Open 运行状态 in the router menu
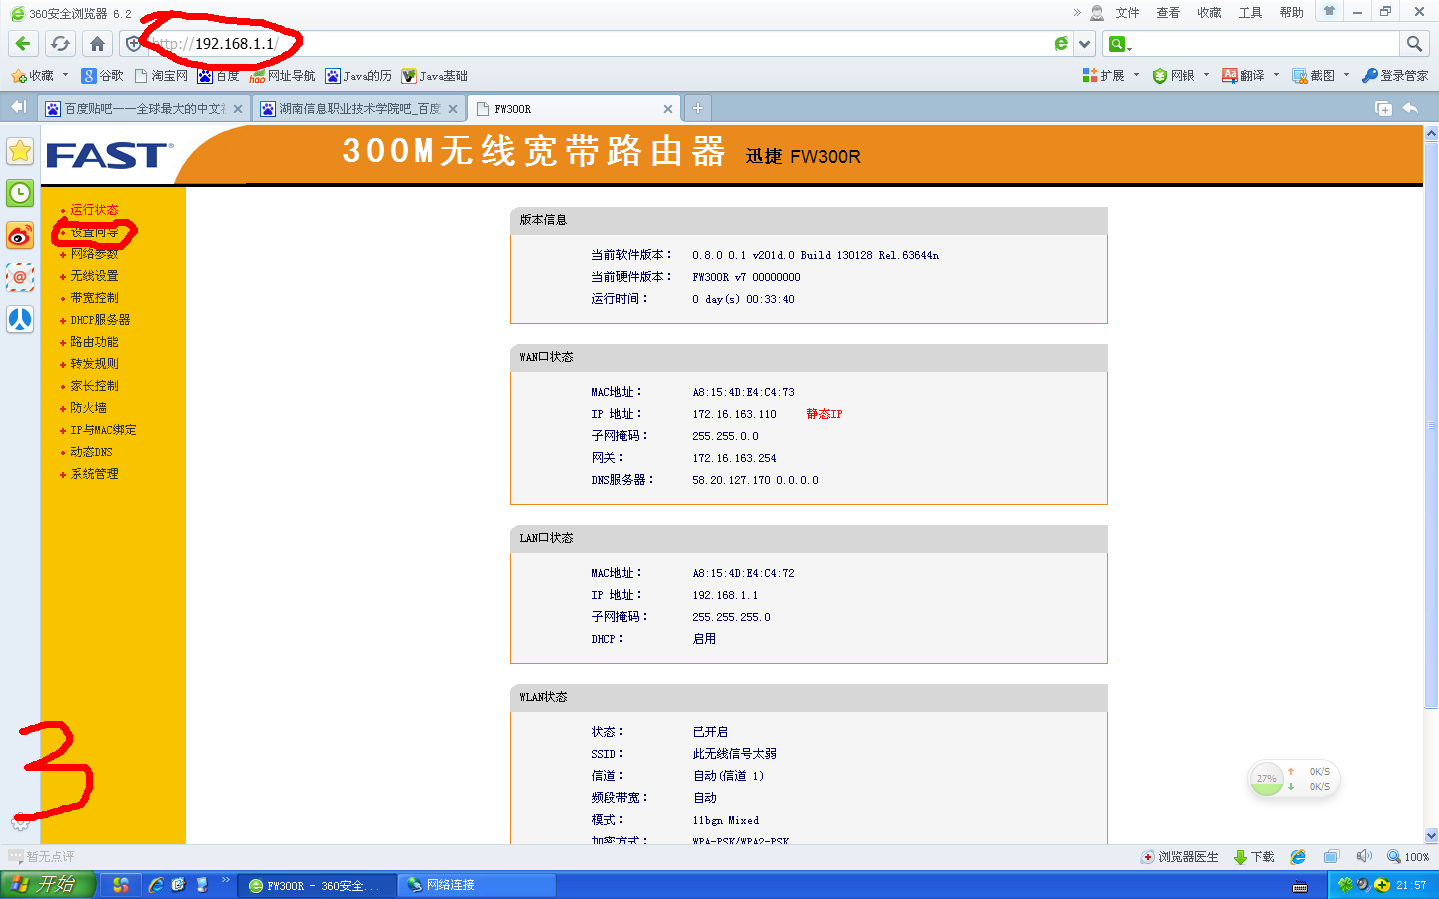Image resolution: width=1439 pixels, height=899 pixels. (94, 210)
